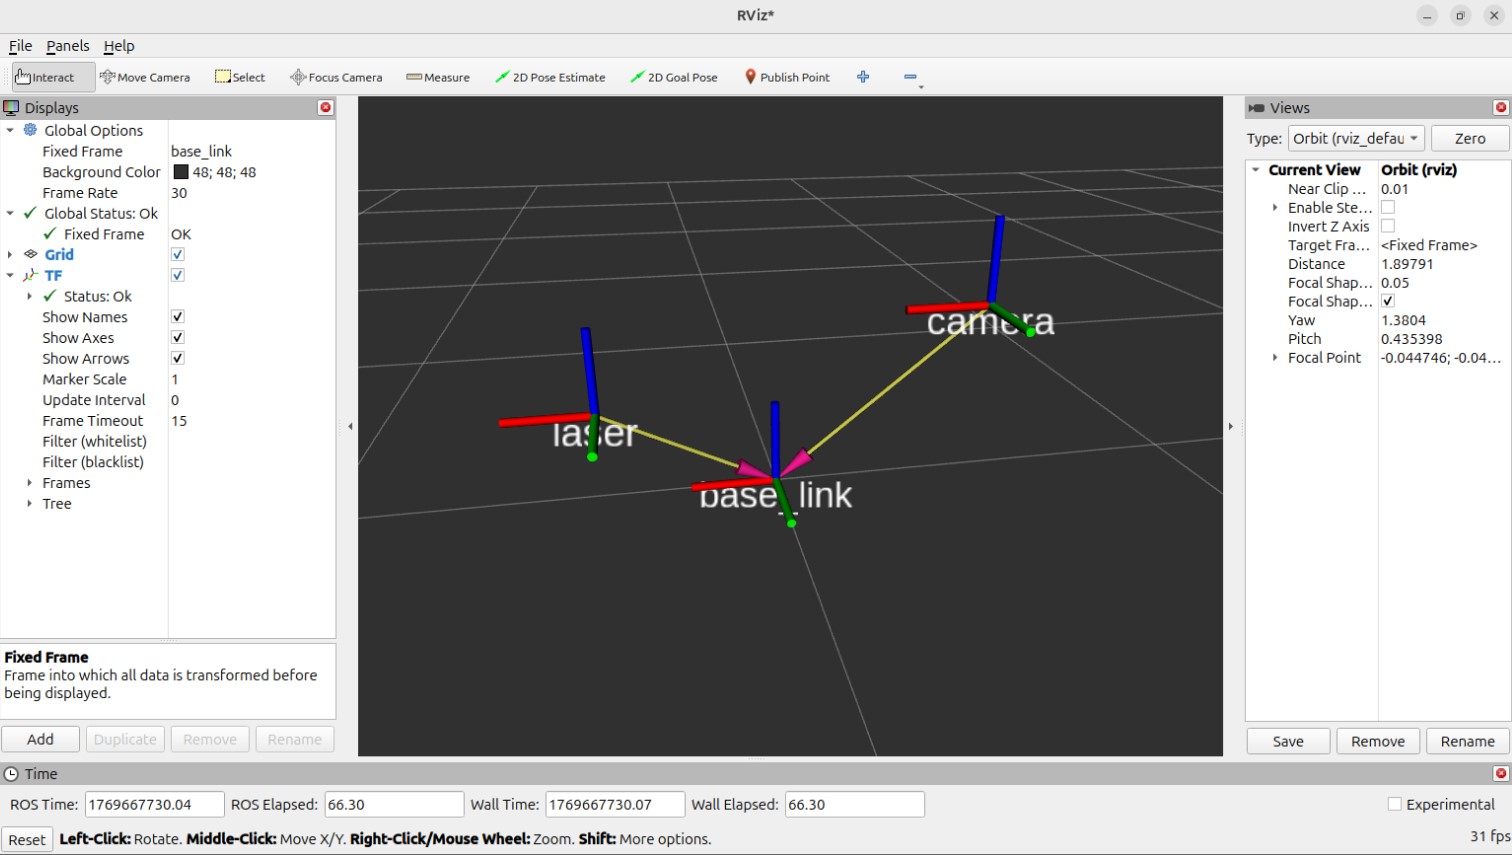Click the Focus Camera tool
This screenshot has height=855, width=1512.
pos(336,76)
